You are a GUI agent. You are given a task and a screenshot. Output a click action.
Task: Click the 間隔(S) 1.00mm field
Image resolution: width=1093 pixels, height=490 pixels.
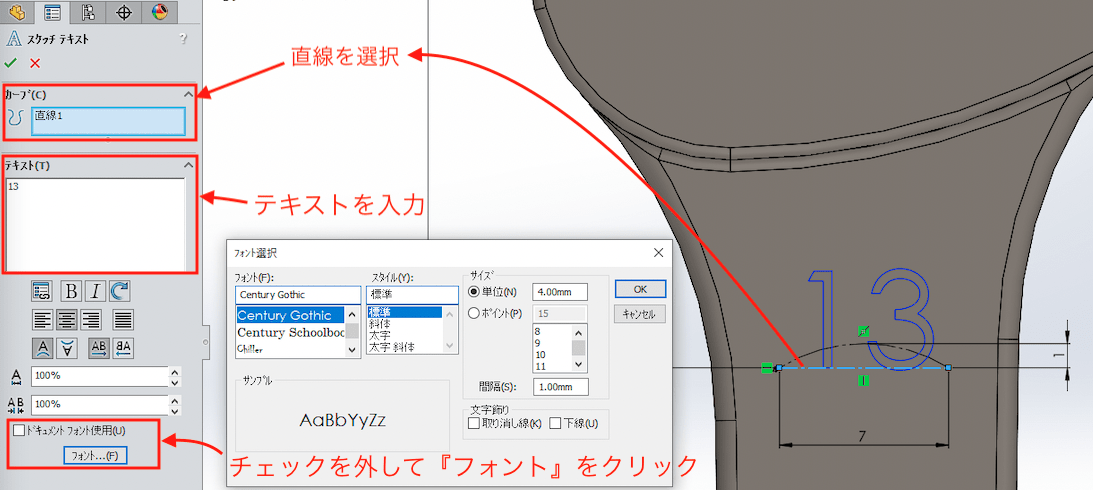[560, 387]
